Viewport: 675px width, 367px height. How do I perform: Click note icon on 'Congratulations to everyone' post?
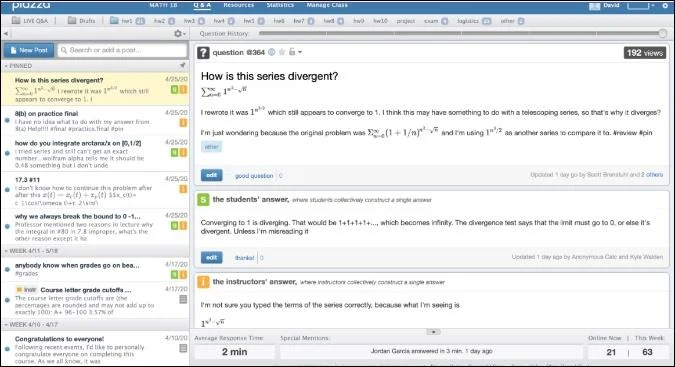(183, 348)
